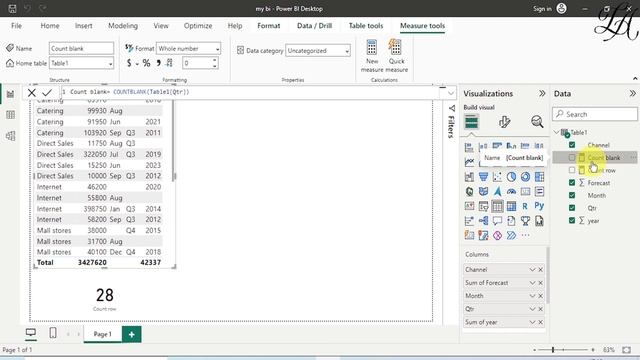Uncheck the Channel field checkbox
Screen dimensions: 640x360
[572, 145]
